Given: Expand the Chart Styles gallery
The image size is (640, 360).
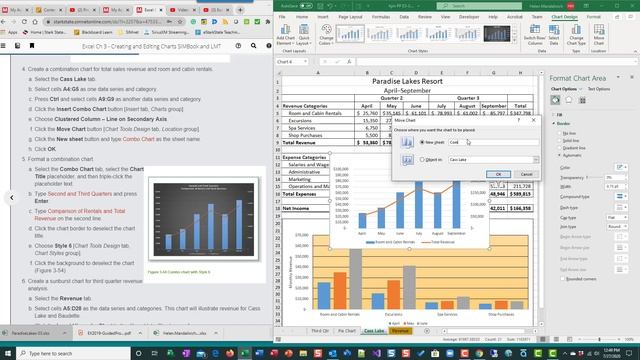Looking at the screenshot, I should [514, 40].
